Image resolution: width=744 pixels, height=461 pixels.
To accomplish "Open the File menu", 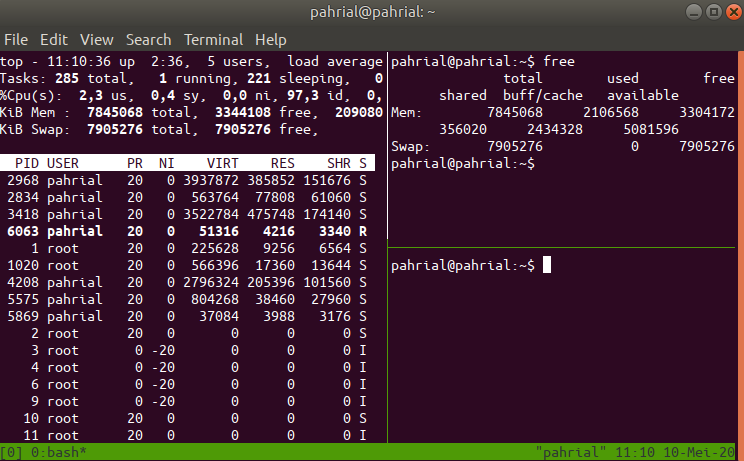I will (x=16, y=40).
